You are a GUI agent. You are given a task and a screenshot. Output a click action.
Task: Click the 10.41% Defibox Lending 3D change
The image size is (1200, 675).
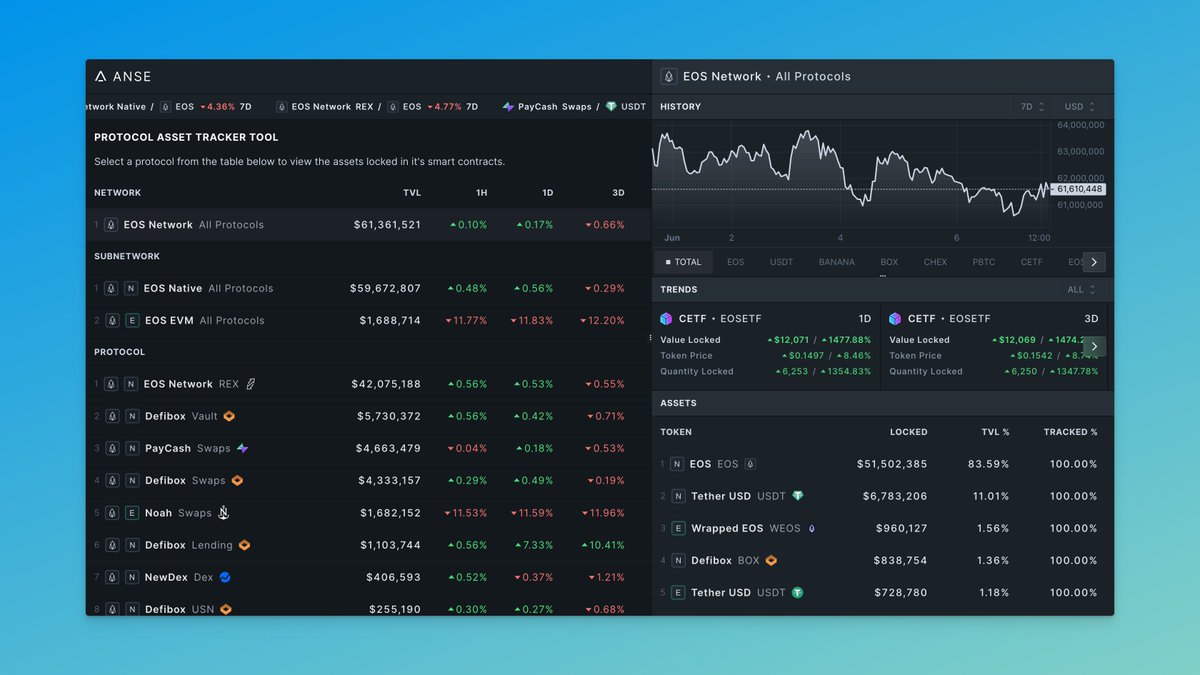[x=601, y=546]
